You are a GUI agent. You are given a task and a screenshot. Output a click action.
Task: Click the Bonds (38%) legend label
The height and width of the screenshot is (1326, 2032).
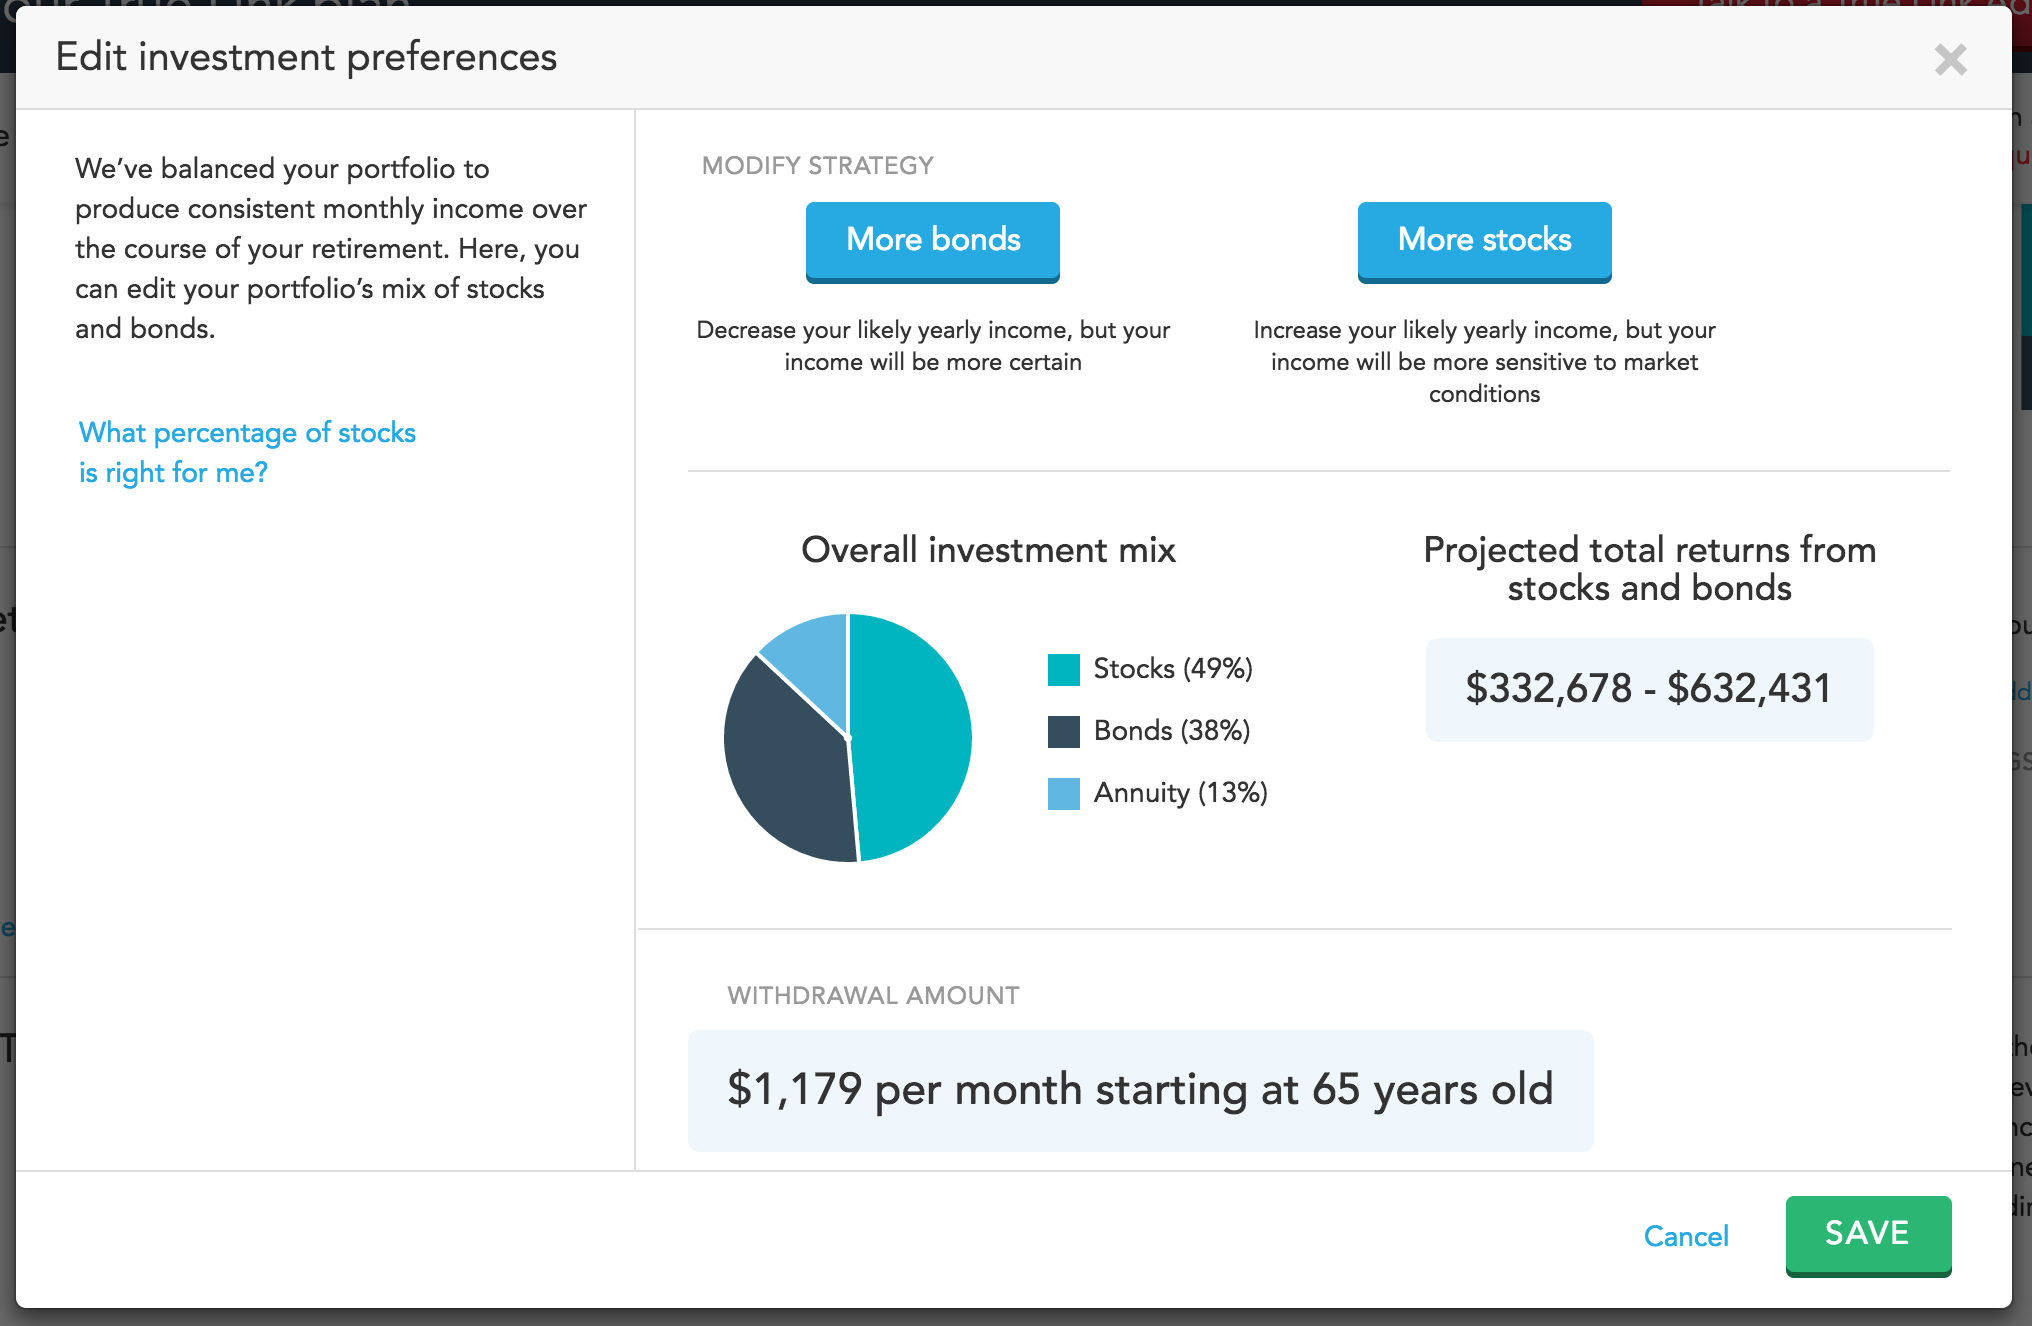[x=1171, y=730]
